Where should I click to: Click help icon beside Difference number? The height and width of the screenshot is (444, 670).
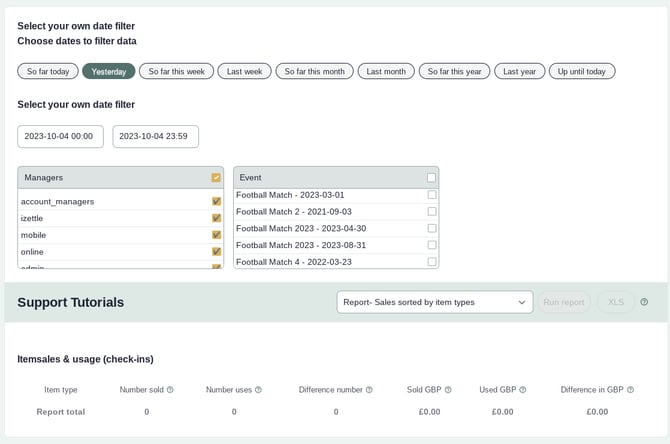[369, 390]
